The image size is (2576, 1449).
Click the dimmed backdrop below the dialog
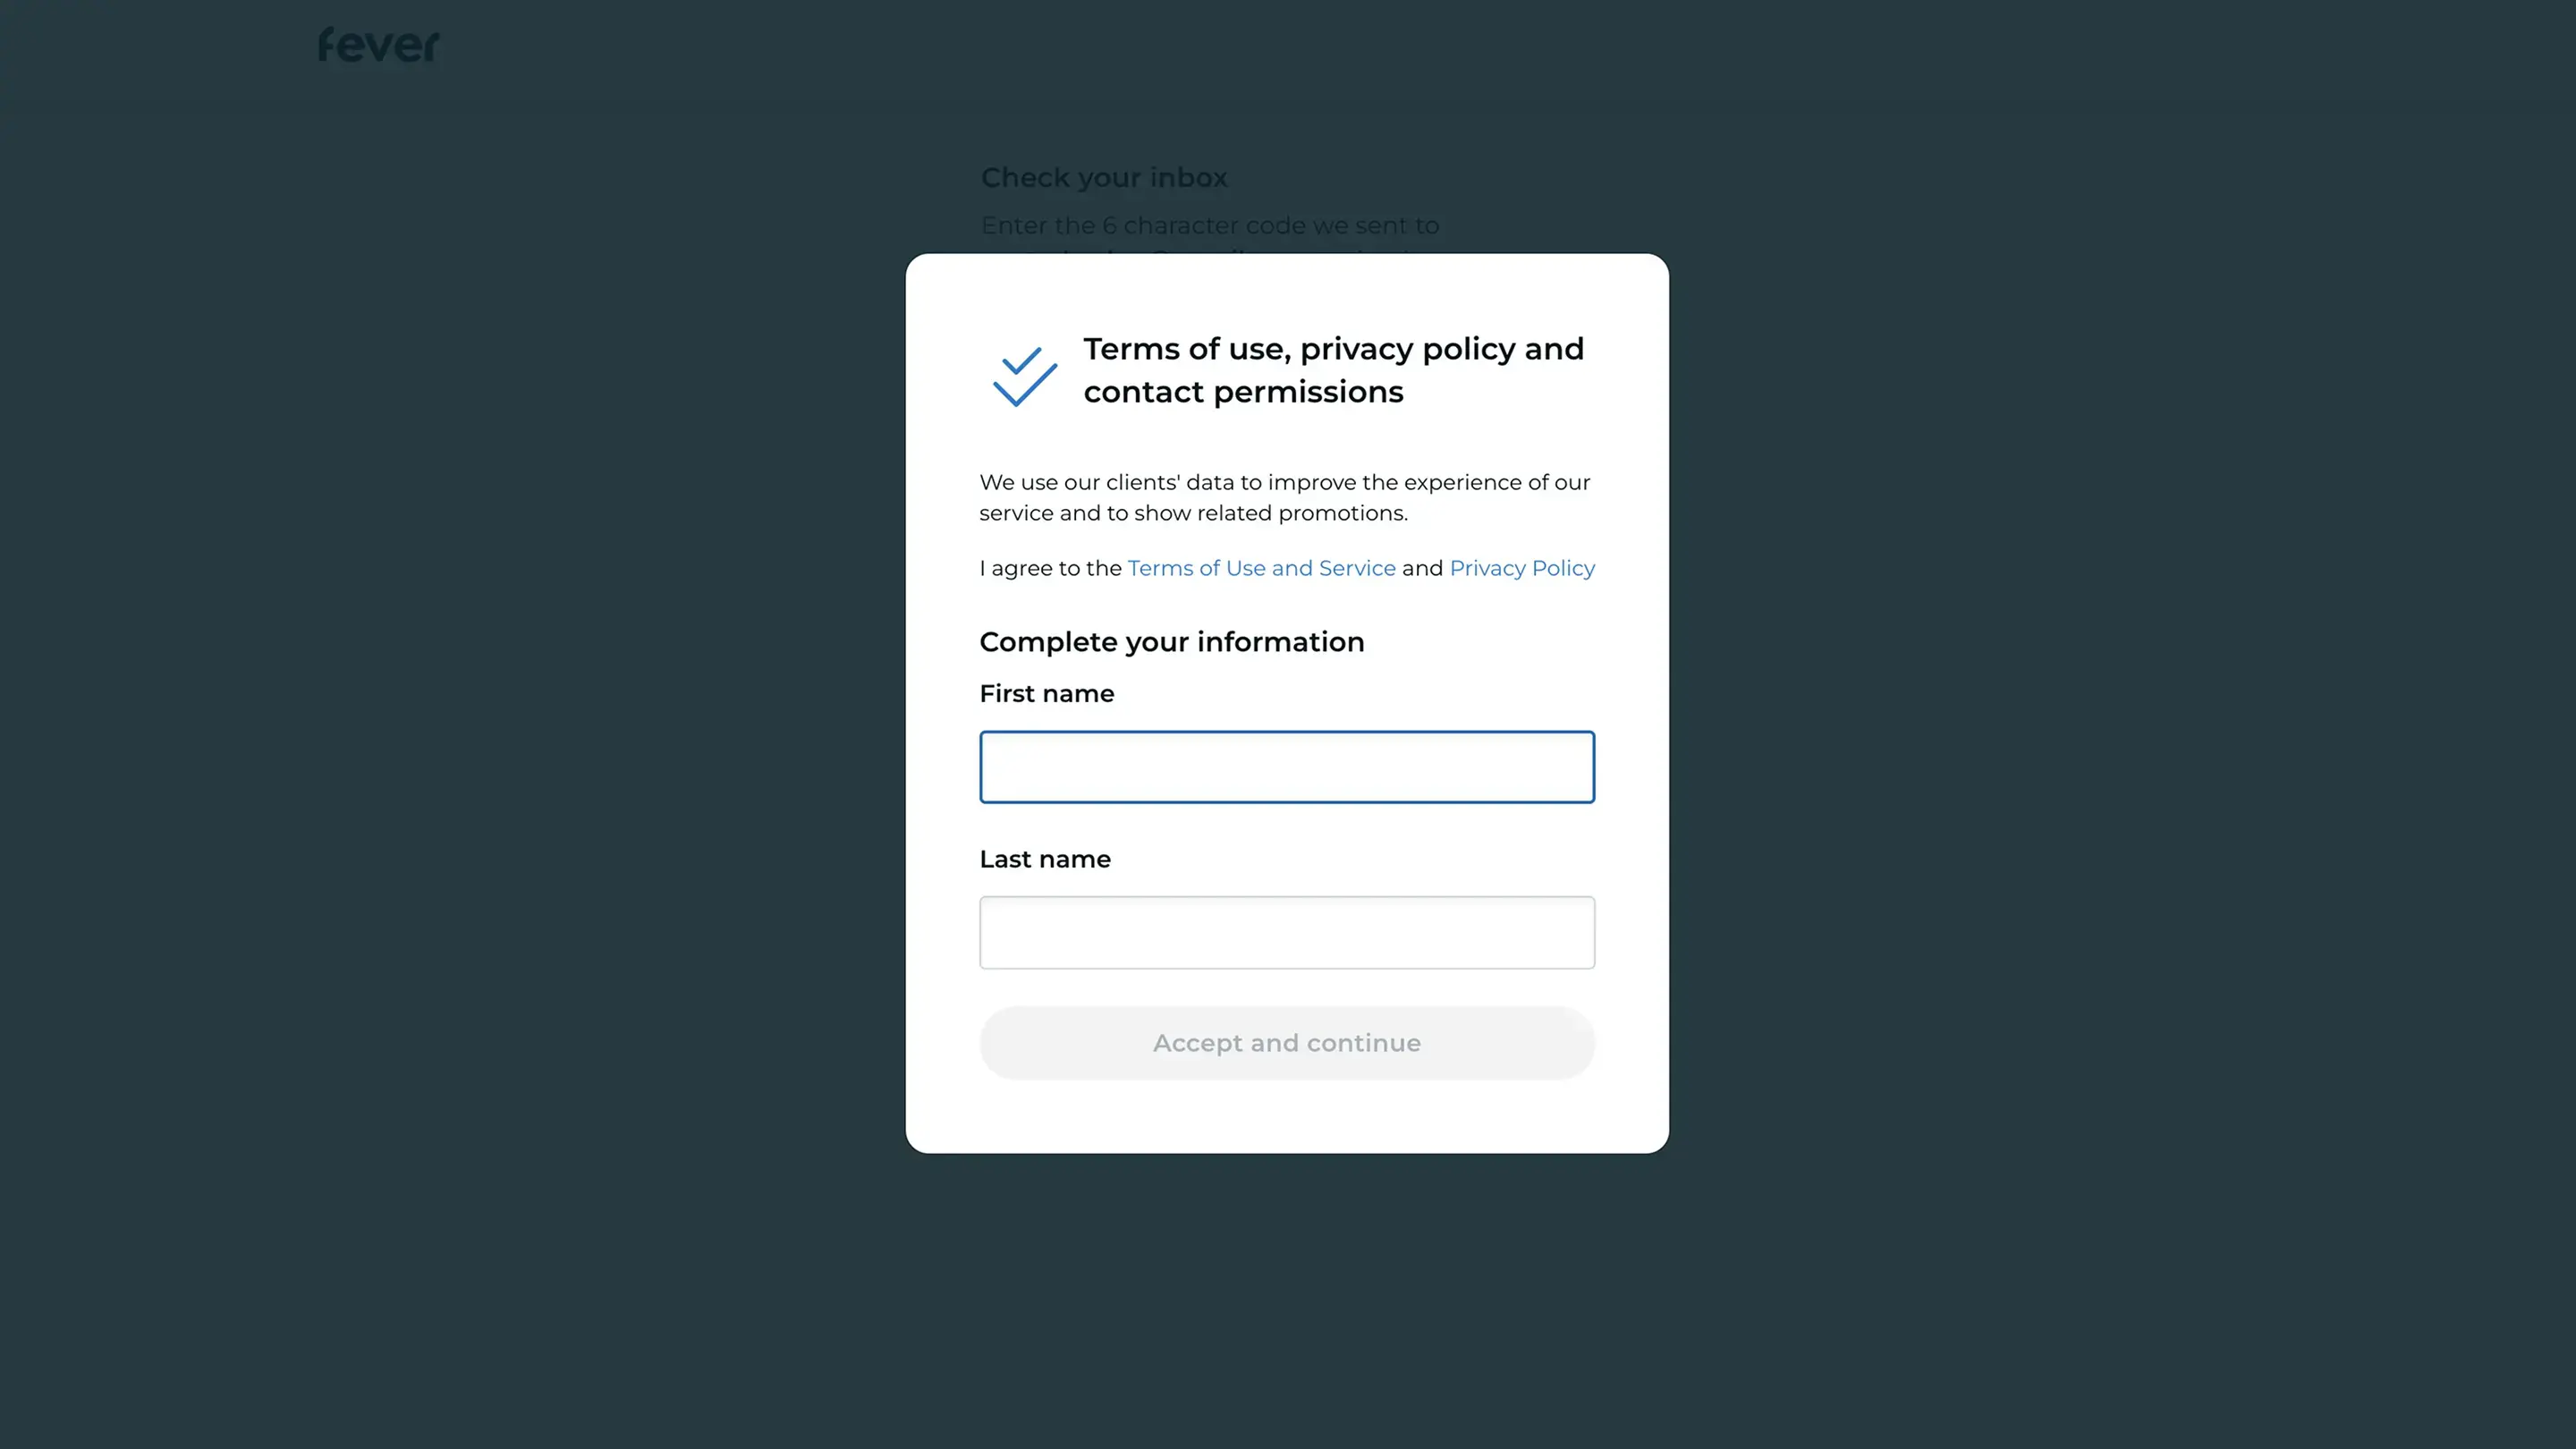click(1286, 1300)
